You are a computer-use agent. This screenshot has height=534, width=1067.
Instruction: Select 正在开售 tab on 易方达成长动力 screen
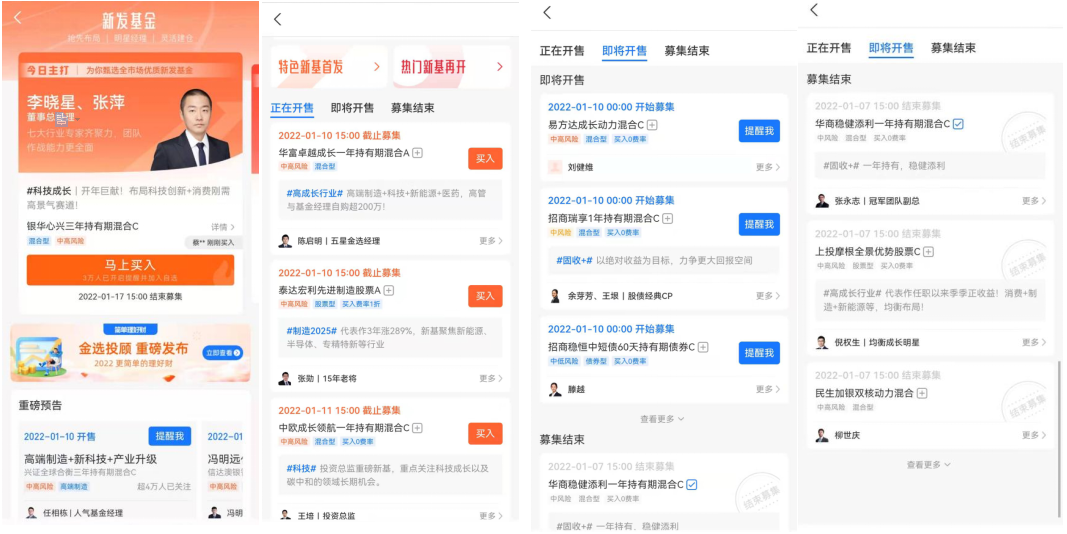tap(562, 51)
